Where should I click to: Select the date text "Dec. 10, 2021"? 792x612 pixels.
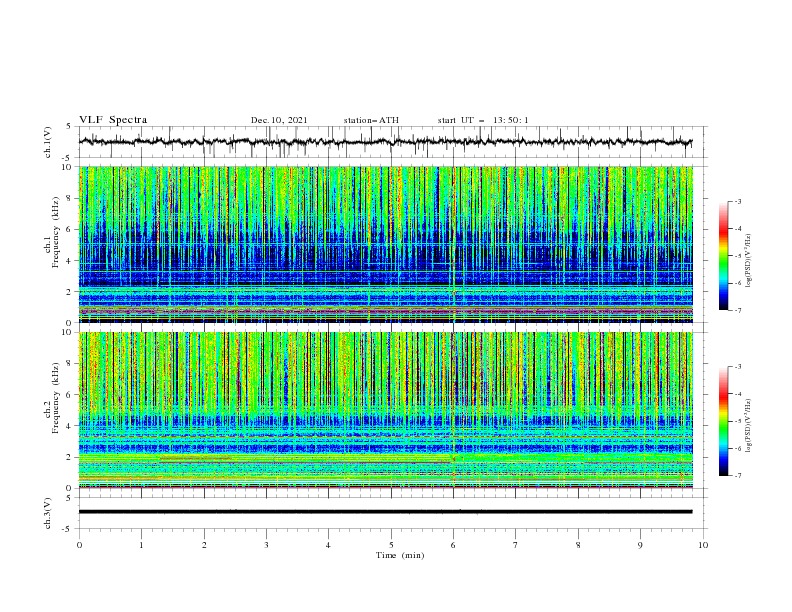click(279, 120)
